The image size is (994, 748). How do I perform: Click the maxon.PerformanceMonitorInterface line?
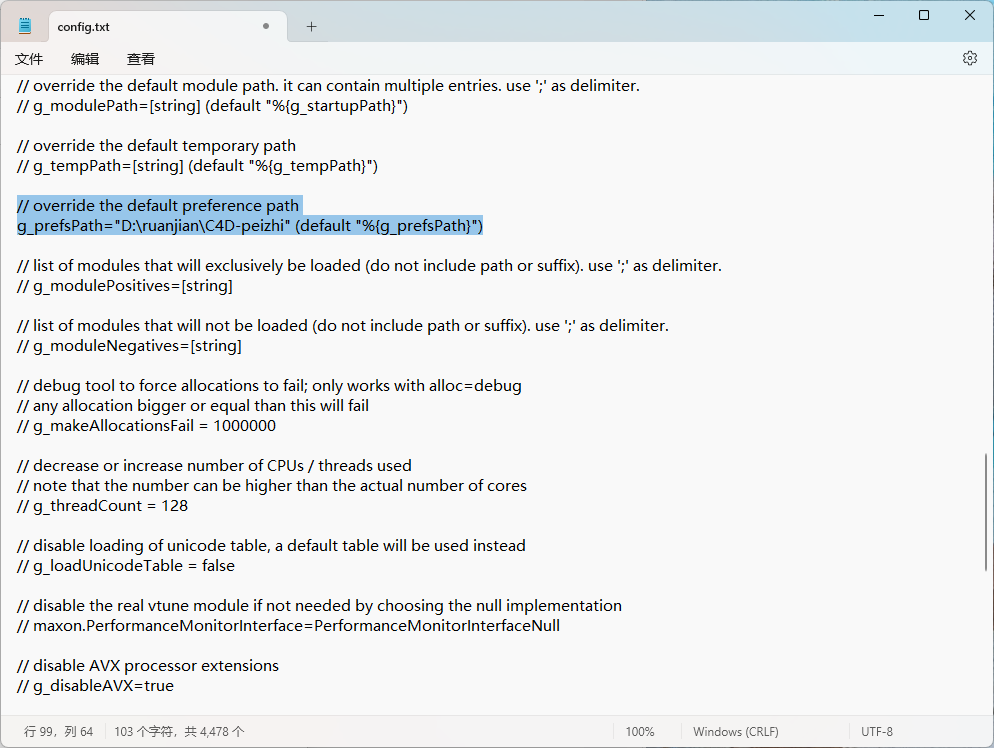[x=288, y=626]
